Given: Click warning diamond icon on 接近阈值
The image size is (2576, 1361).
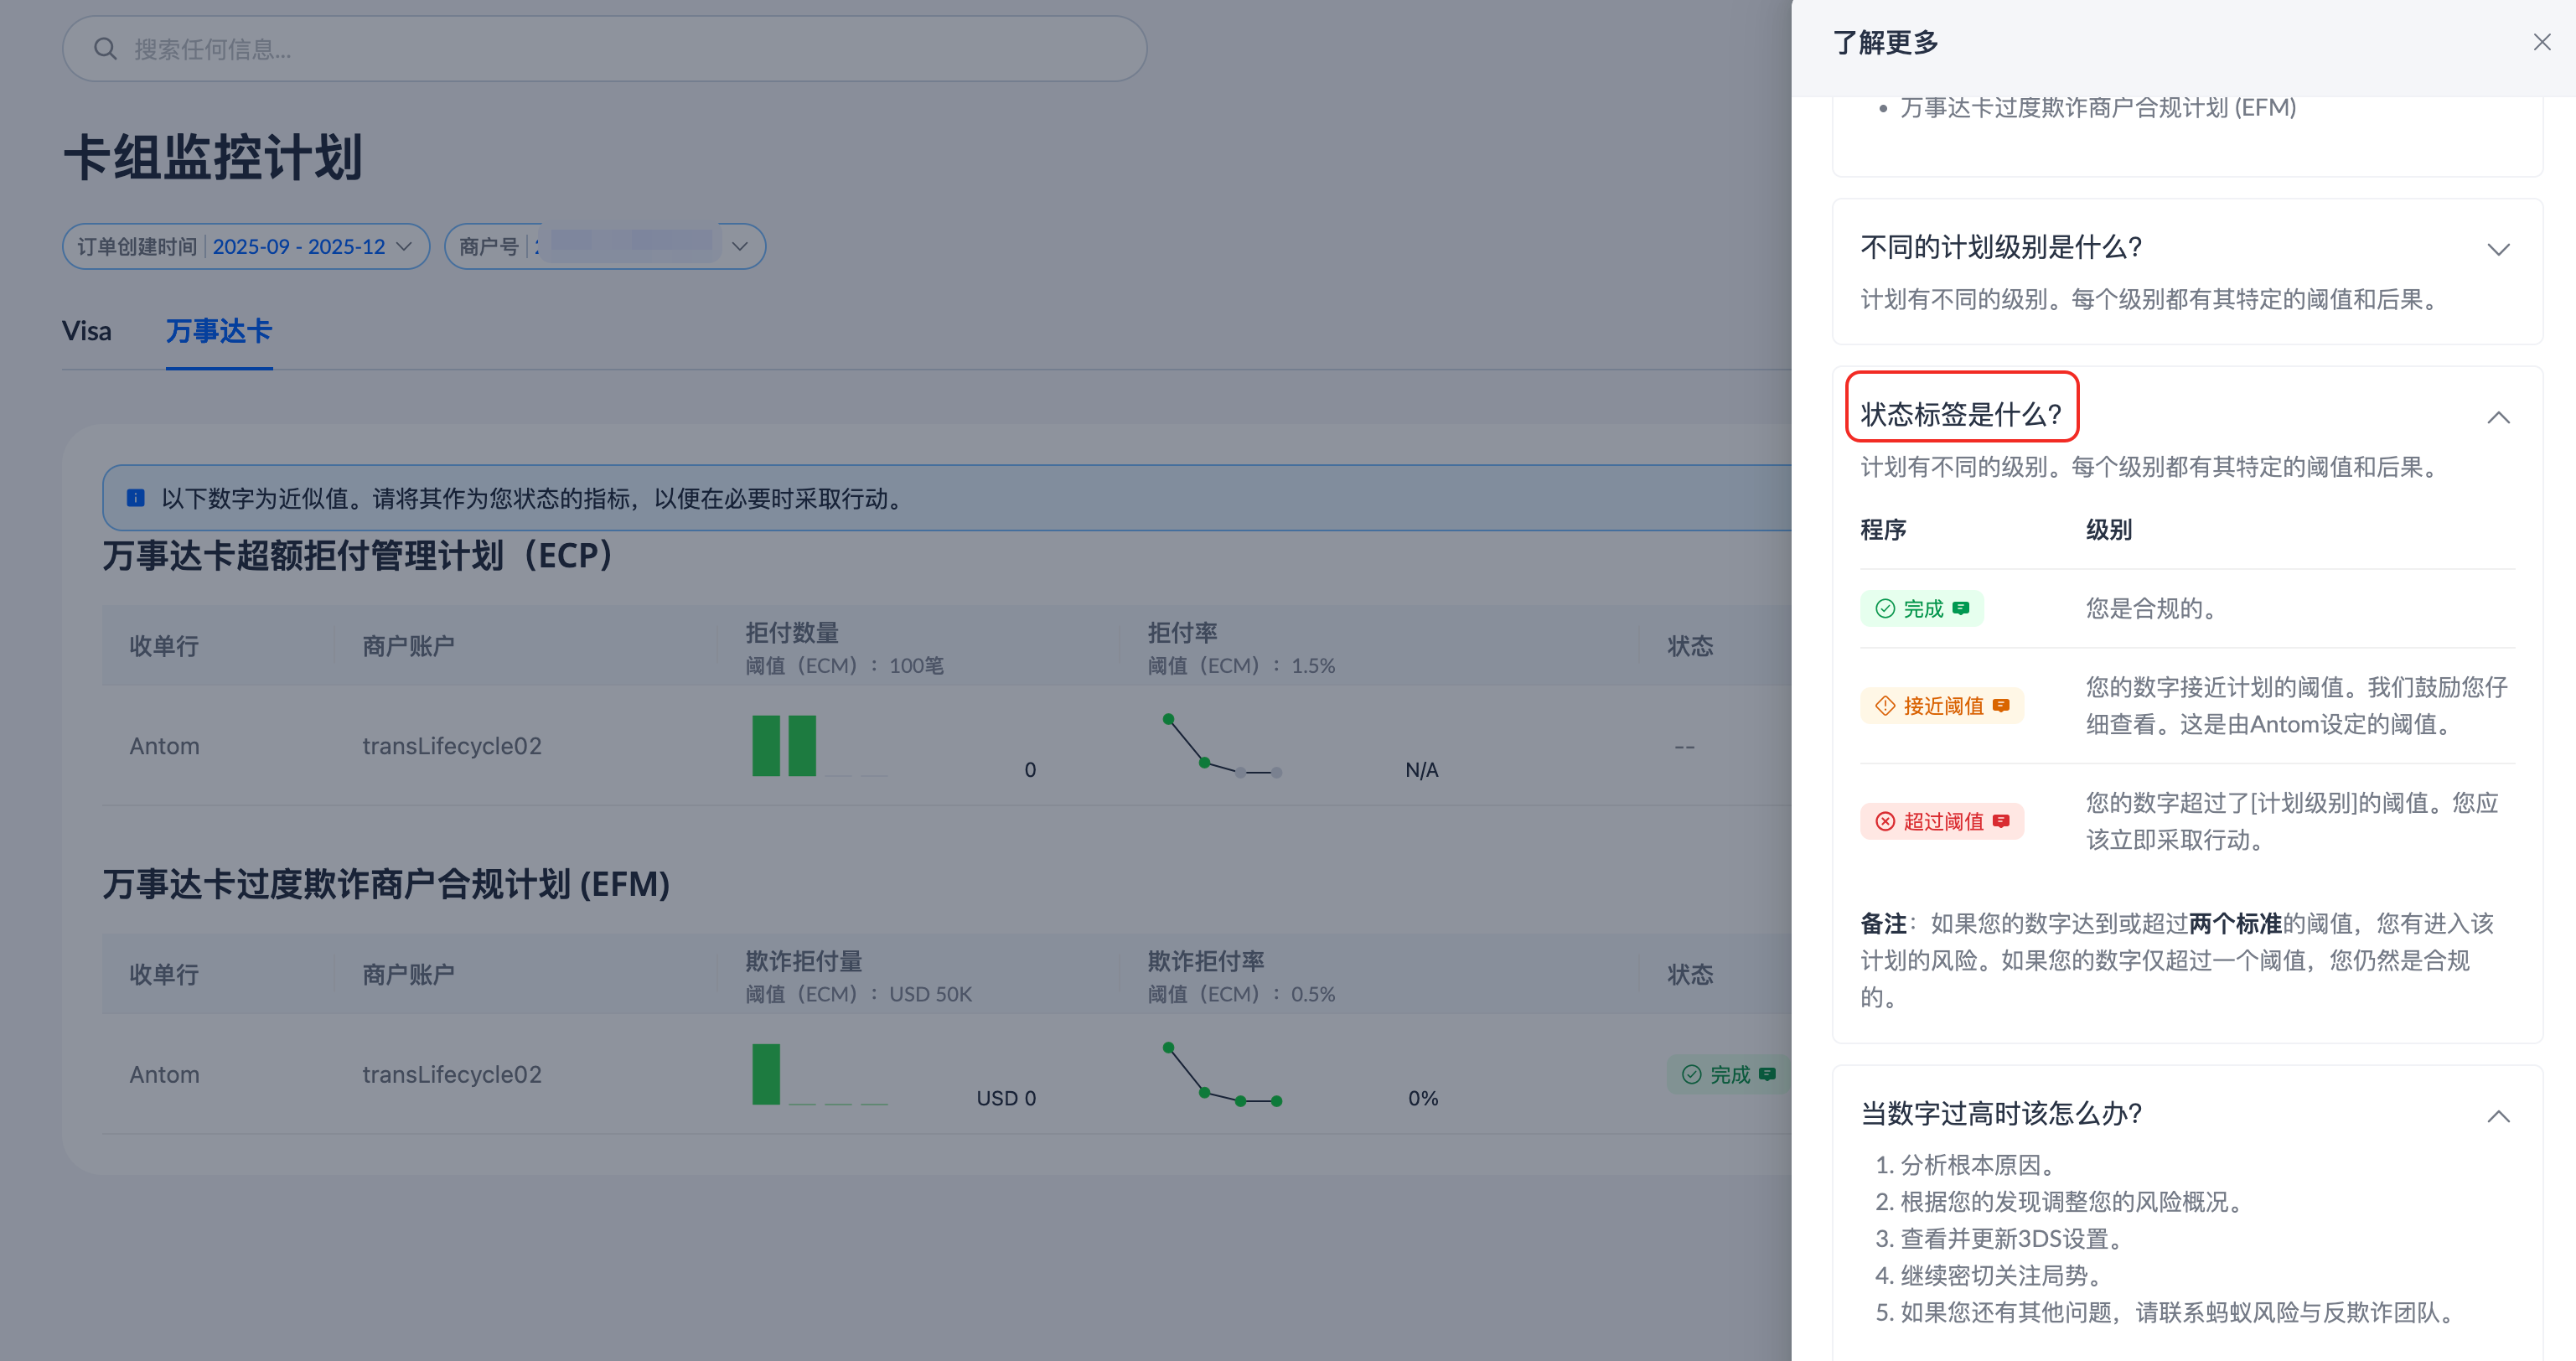Looking at the screenshot, I should [x=1885, y=706].
